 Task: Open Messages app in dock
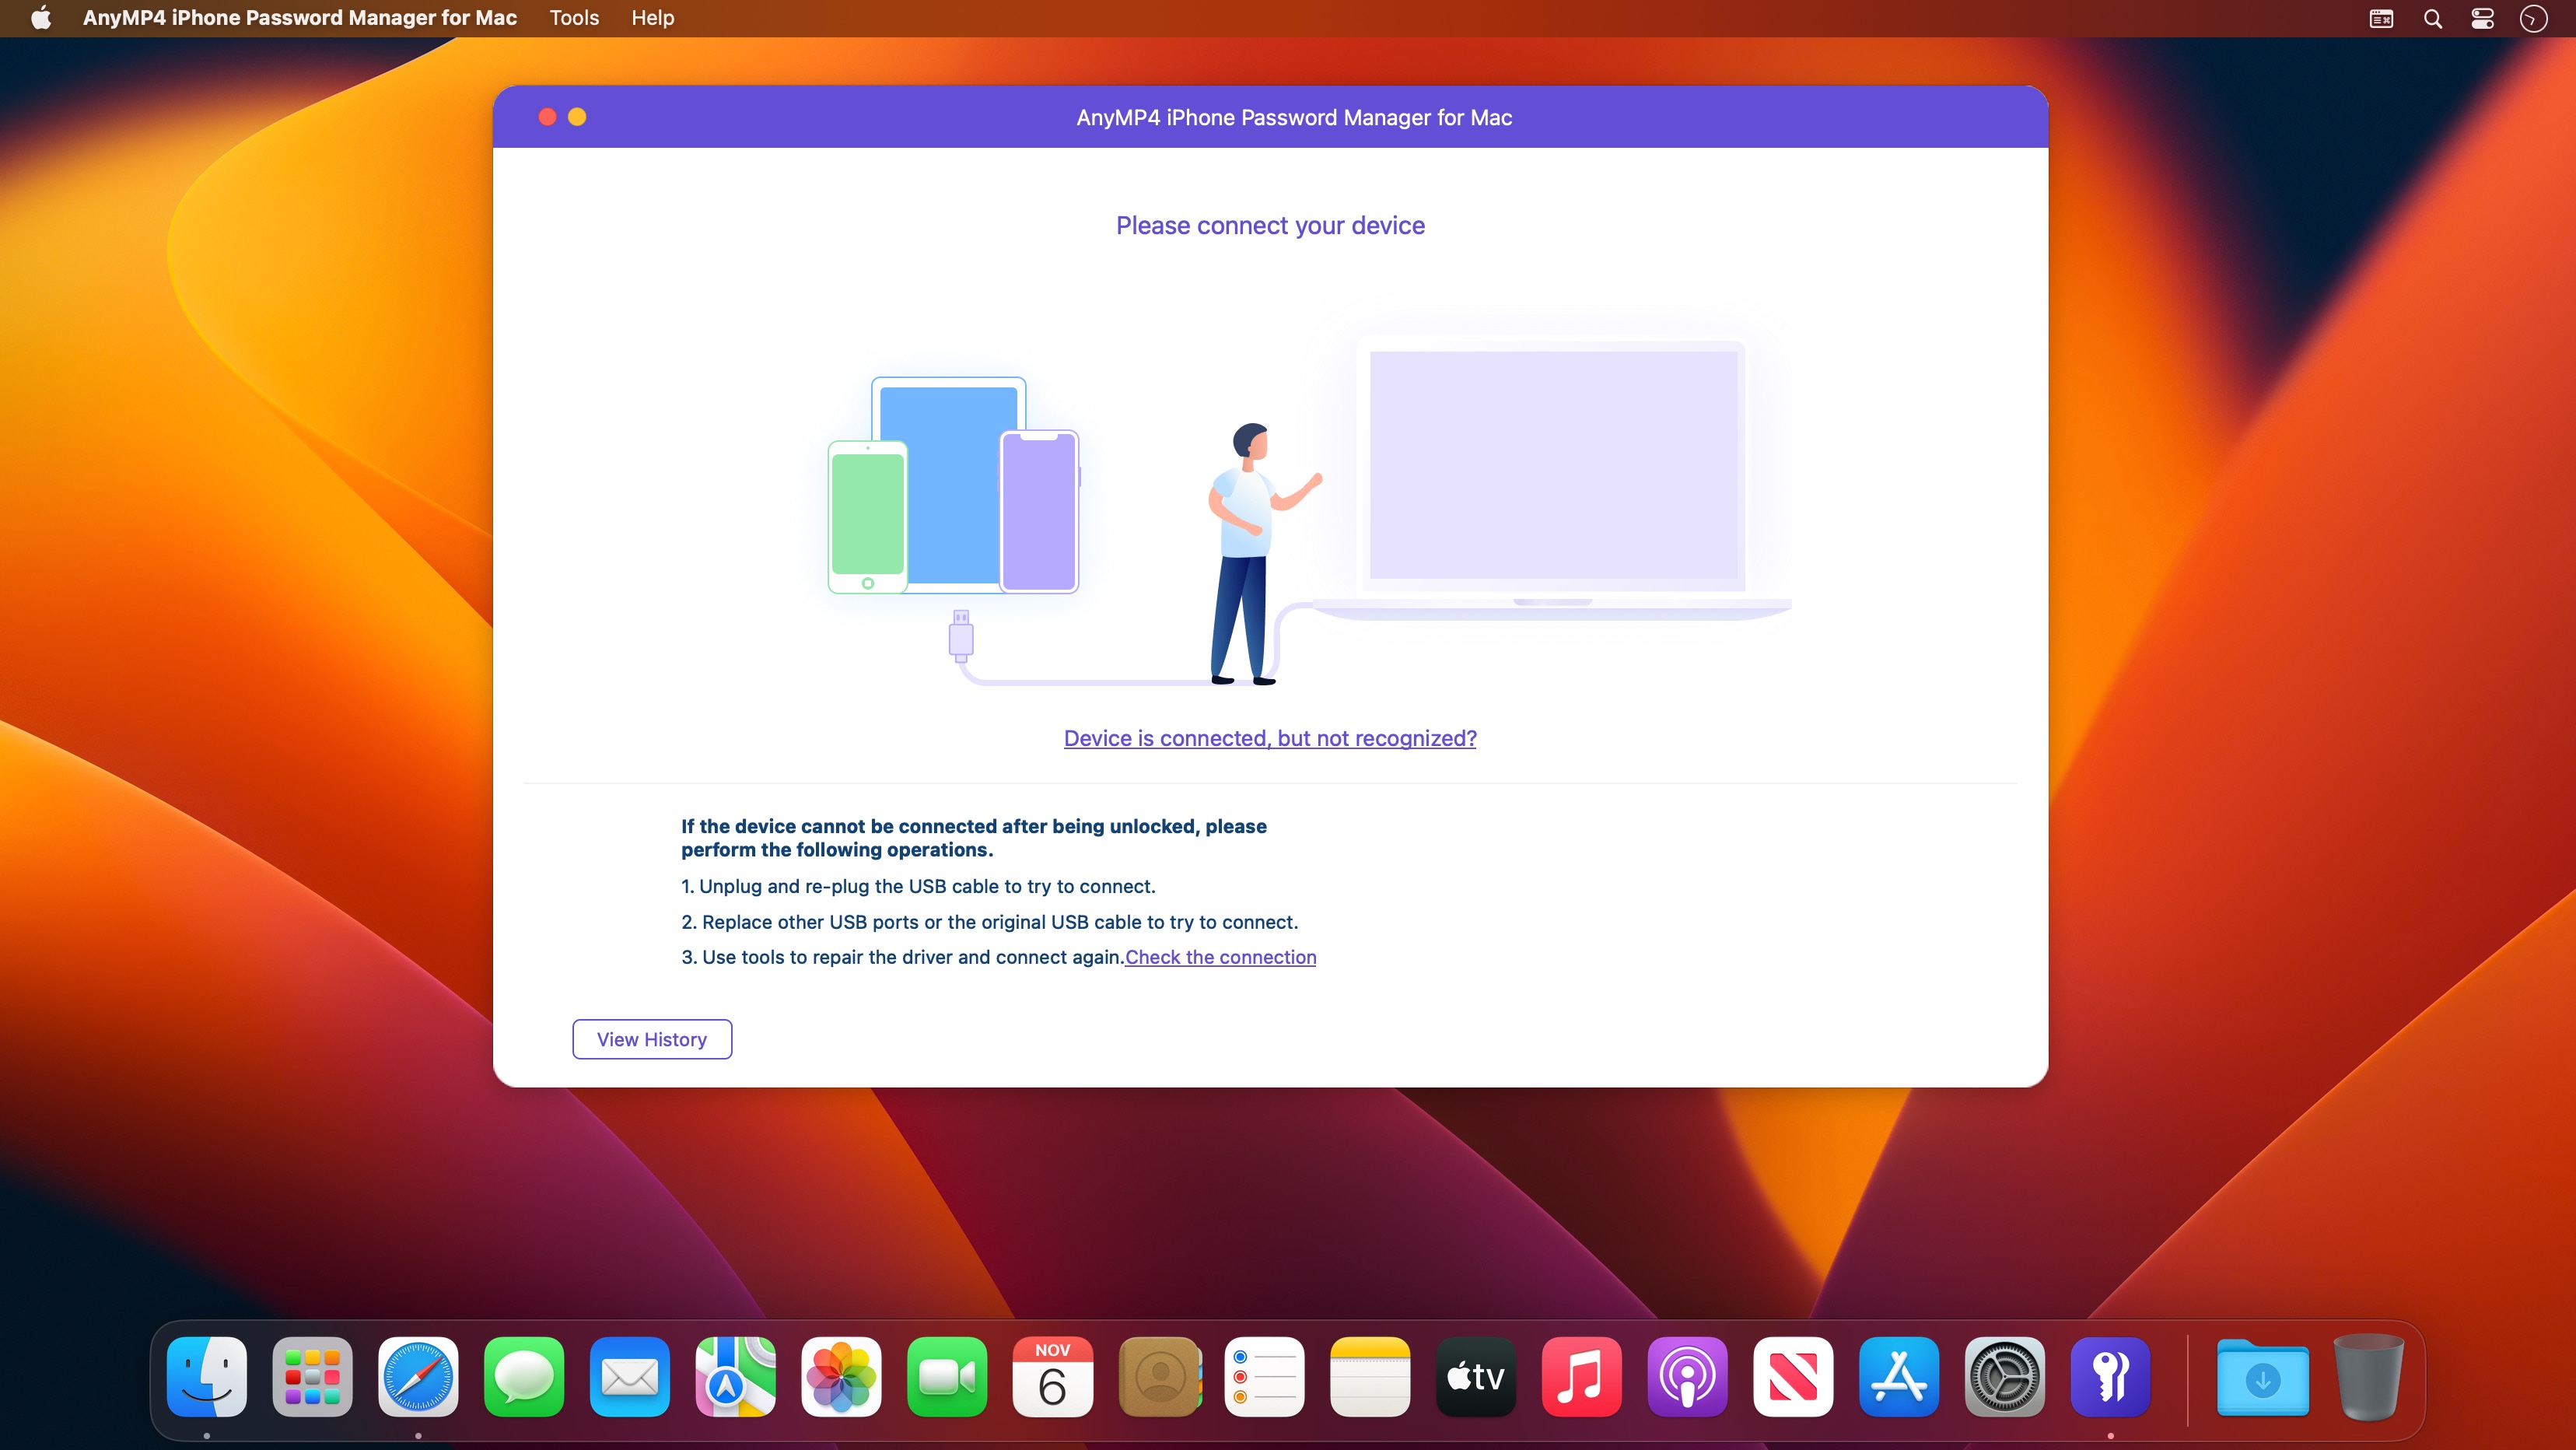click(x=524, y=1377)
